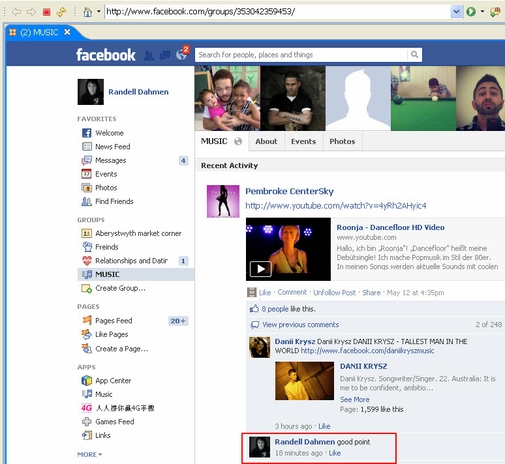Open the messages icon in header
Screen dimensions: 505x464
point(165,55)
